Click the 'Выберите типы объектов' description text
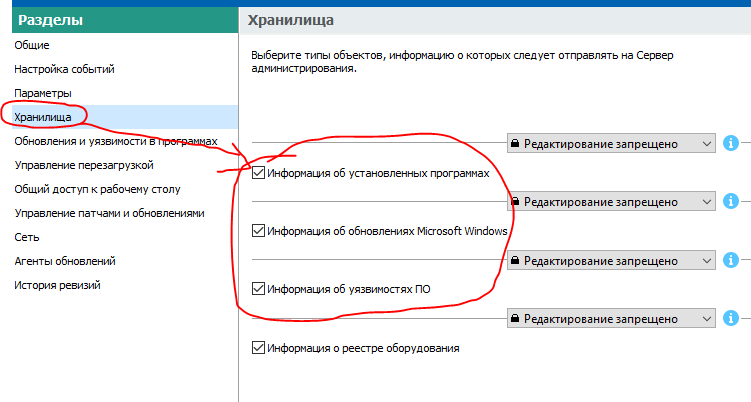The height and width of the screenshot is (402, 751). (x=462, y=61)
